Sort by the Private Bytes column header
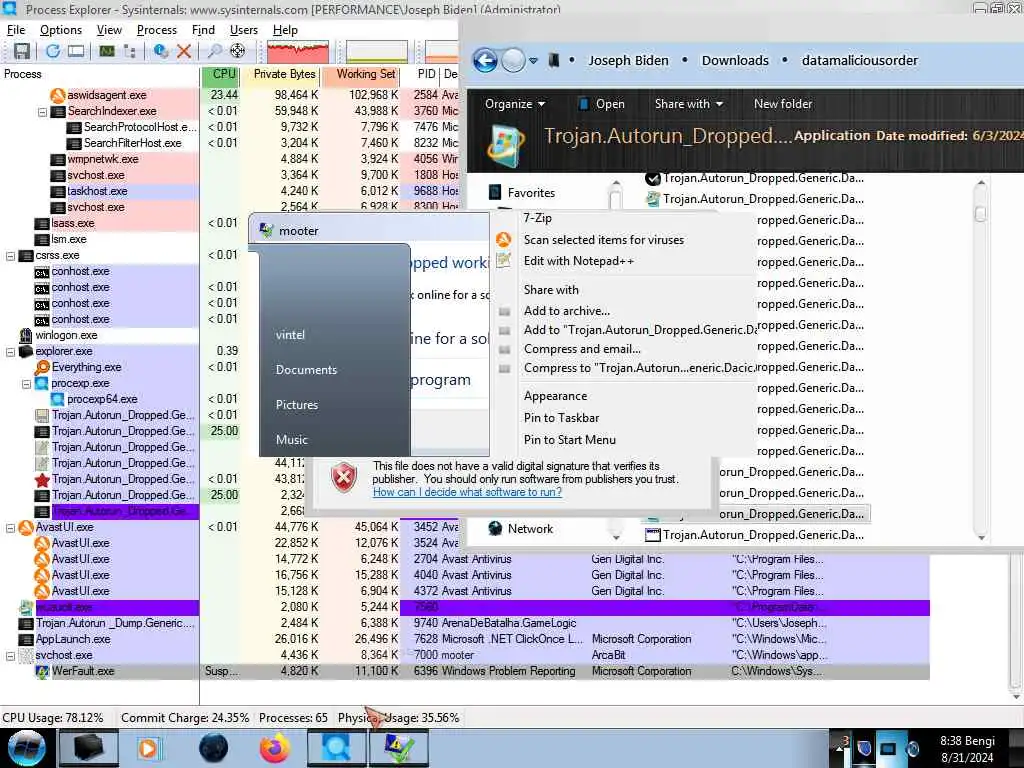Image resolution: width=1024 pixels, height=768 pixels. pos(281,74)
